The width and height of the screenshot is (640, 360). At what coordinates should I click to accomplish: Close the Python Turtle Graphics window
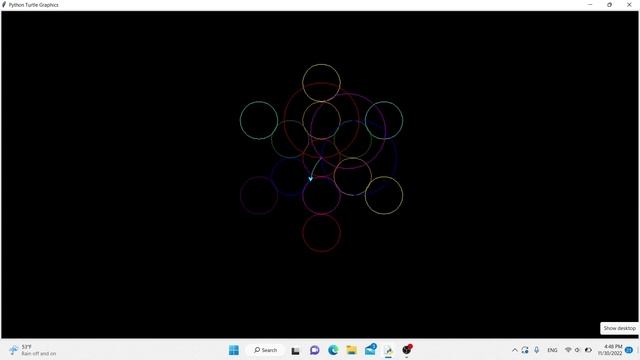tap(629, 4)
